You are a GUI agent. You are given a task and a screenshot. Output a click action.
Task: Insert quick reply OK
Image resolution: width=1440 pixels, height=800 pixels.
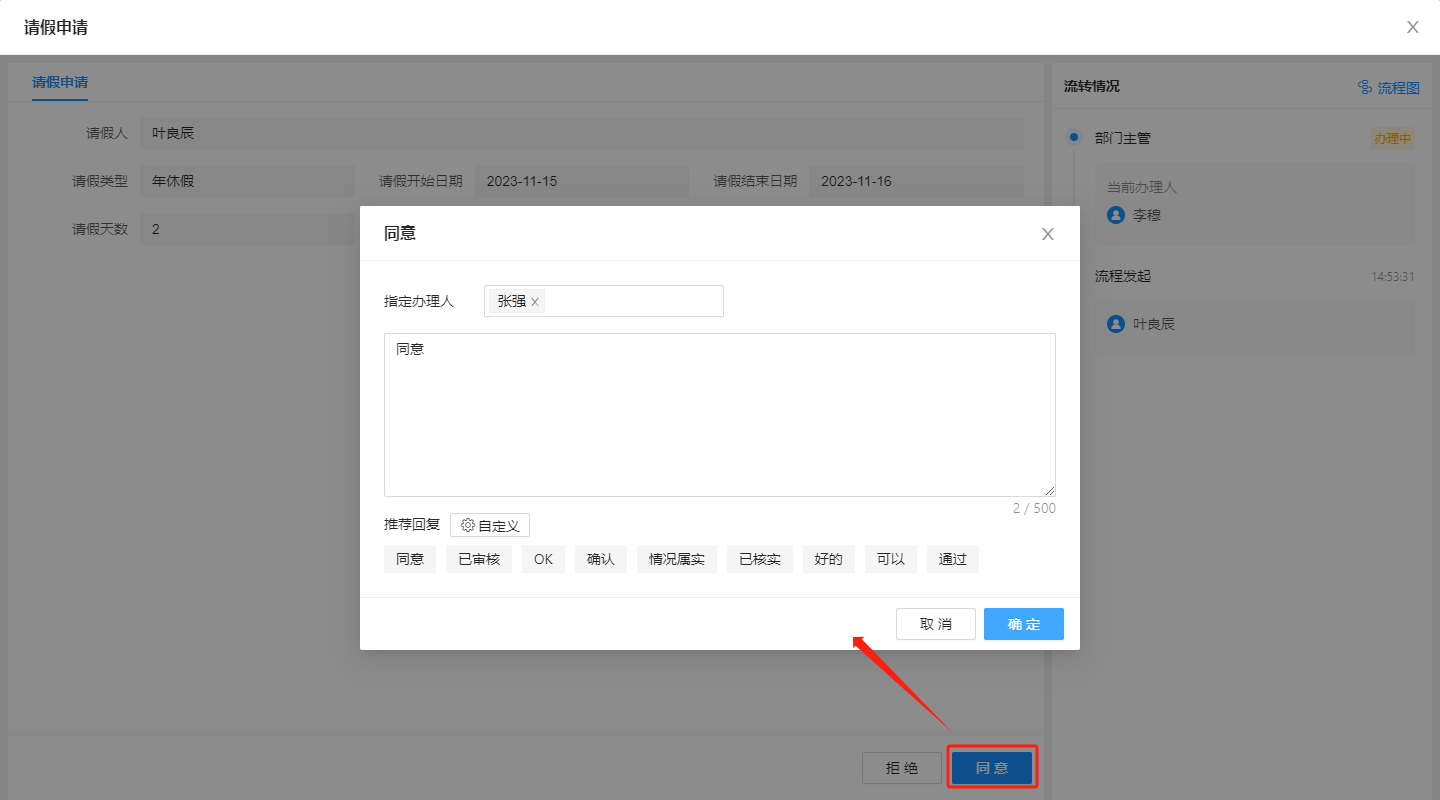[543, 559]
